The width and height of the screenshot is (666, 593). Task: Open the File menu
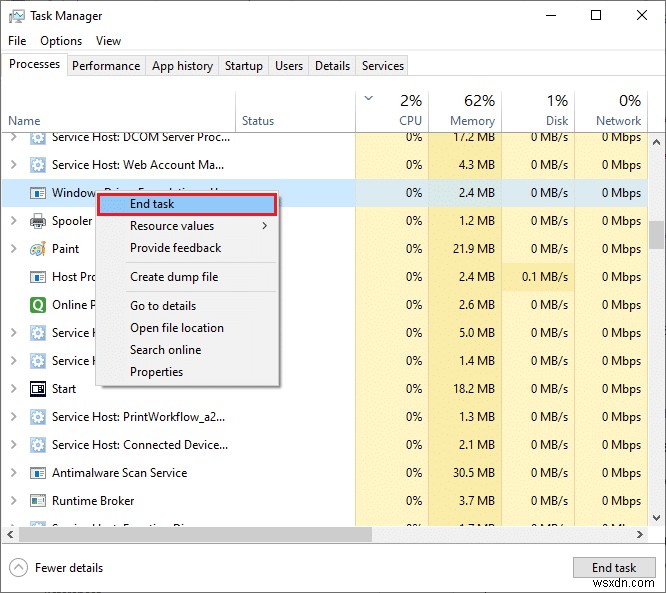17,41
